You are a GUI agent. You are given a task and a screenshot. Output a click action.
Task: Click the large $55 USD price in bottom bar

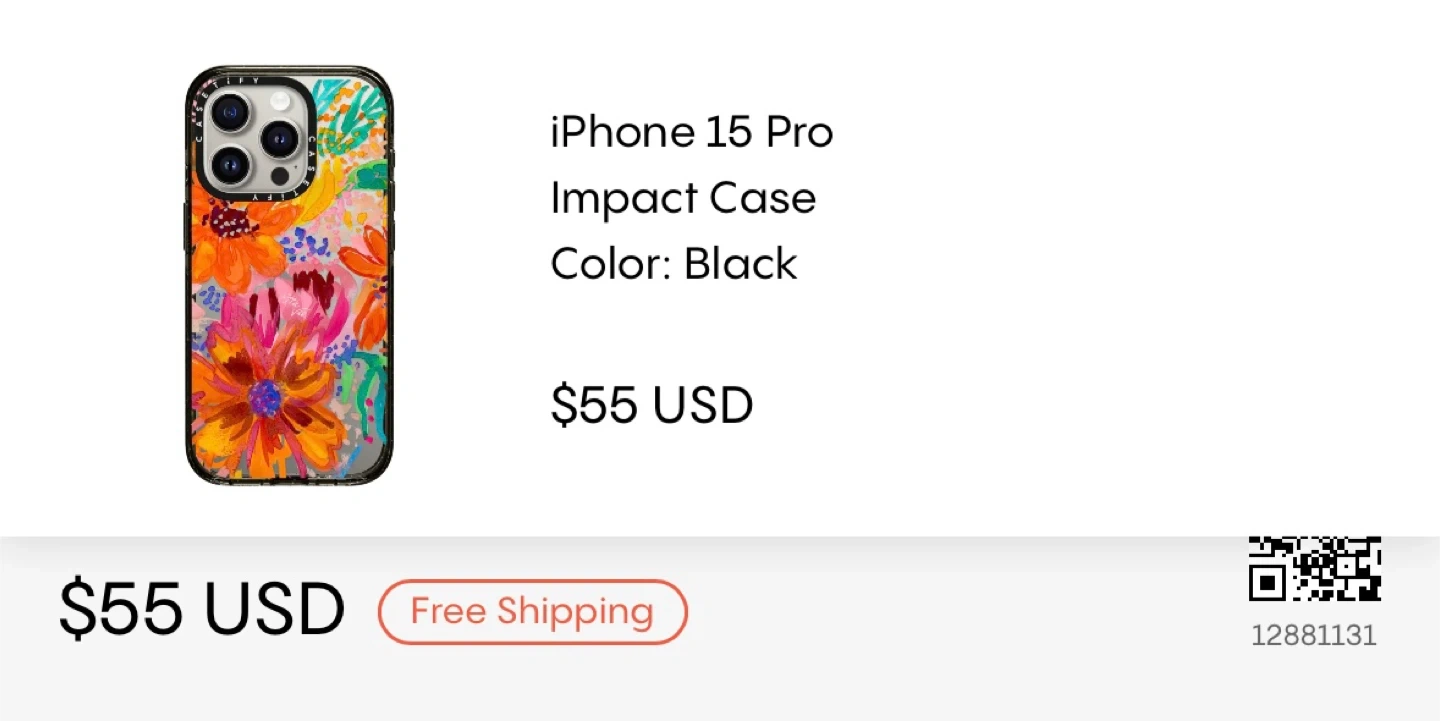pos(202,609)
